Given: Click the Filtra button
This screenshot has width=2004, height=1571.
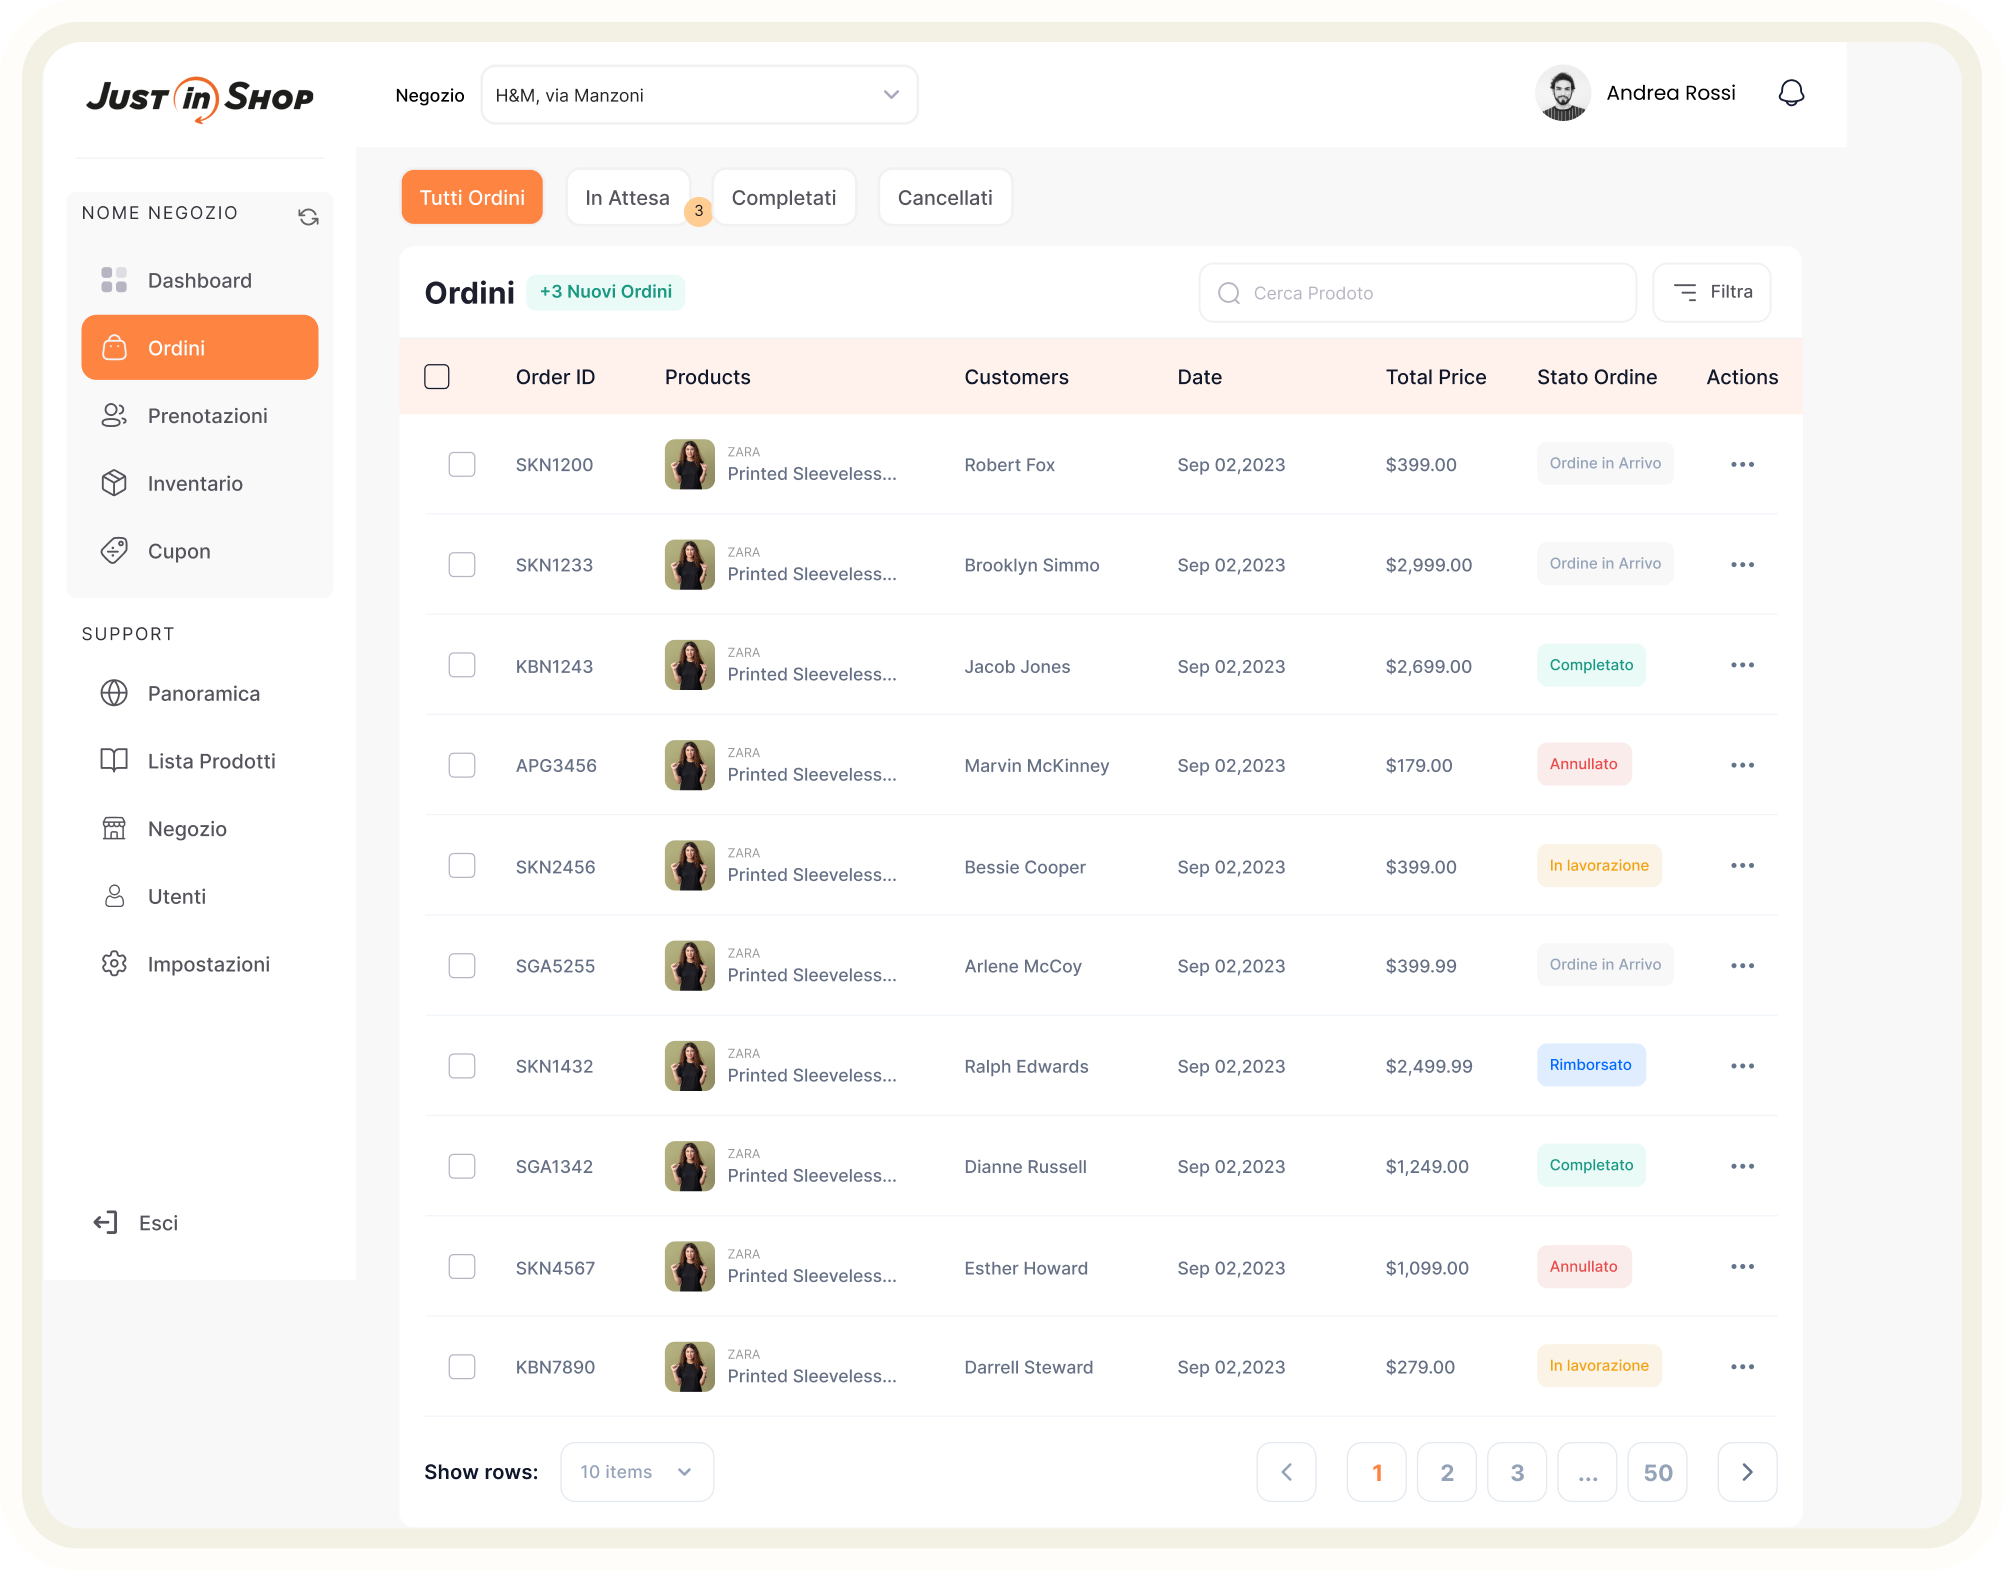Looking at the screenshot, I should pos(1711,292).
